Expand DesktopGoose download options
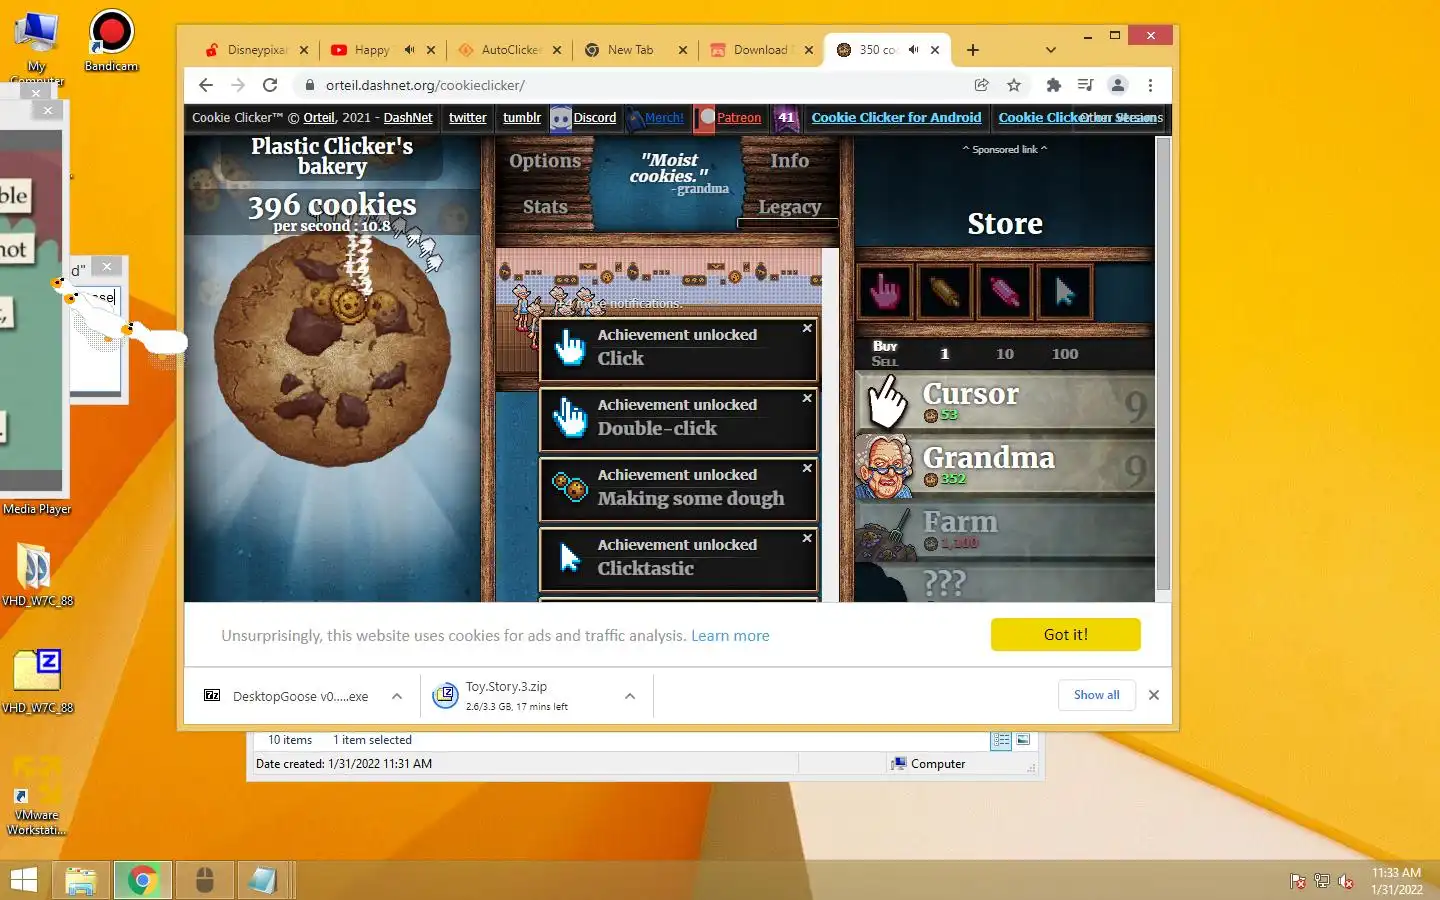Viewport: 1440px width, 900px height. 397,696
